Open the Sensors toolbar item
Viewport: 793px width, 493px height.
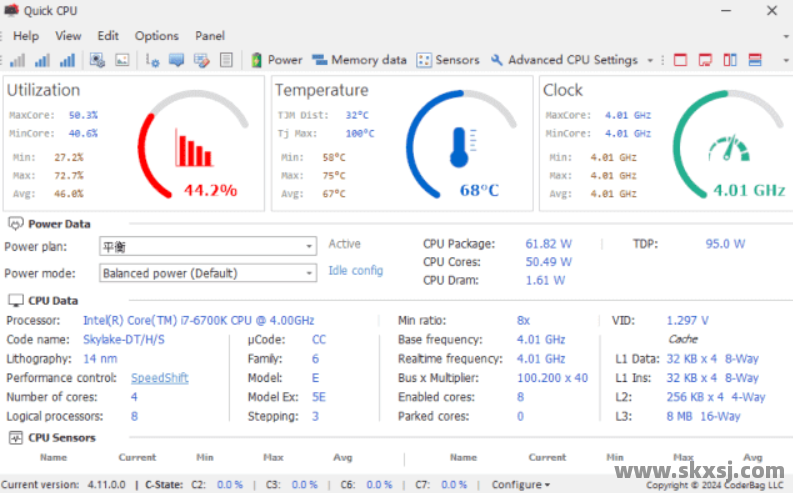(x=448, y=60)
